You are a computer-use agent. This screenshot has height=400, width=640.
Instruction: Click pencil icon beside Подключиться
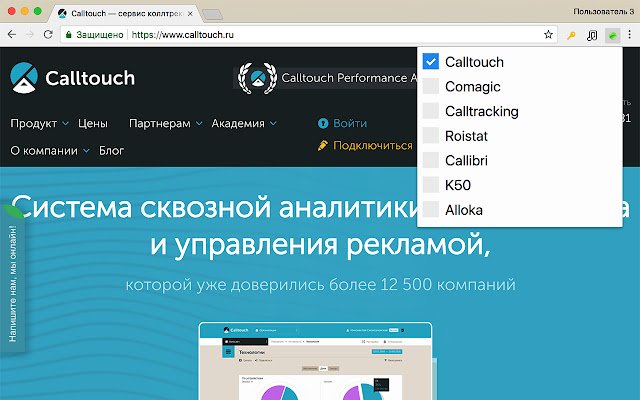coord(322,145)
